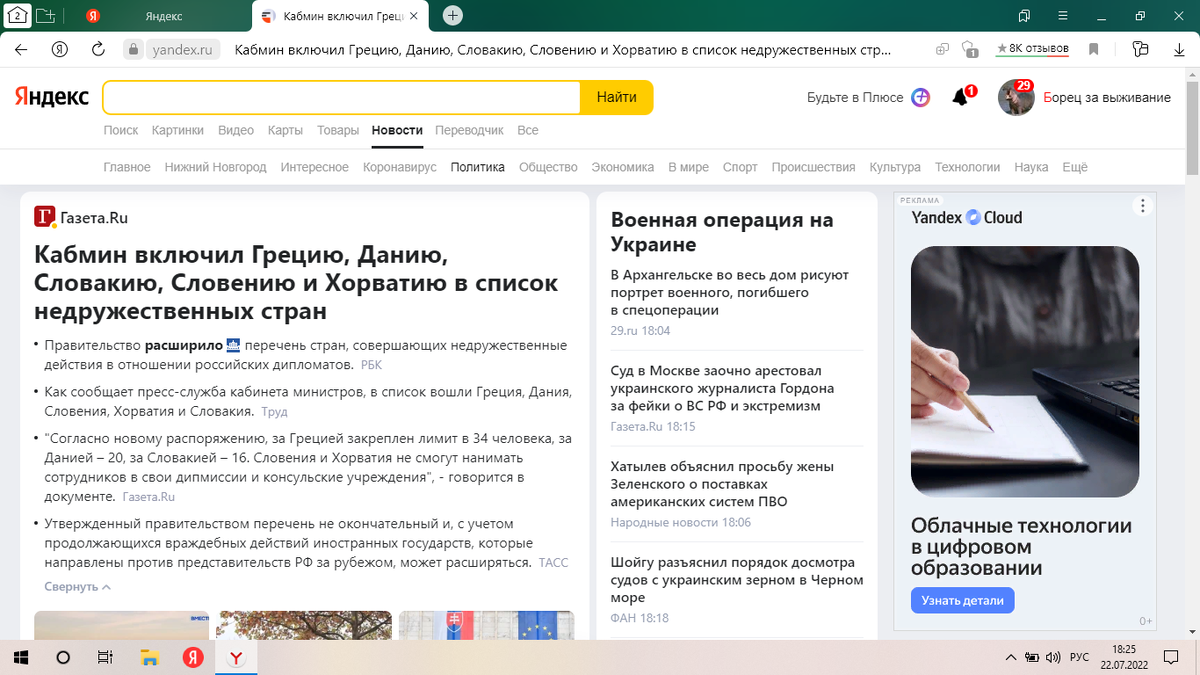Click the yandex.ru address field
Image resolution: width=1200 pixels, height=675 pixels.
point(181,49)
